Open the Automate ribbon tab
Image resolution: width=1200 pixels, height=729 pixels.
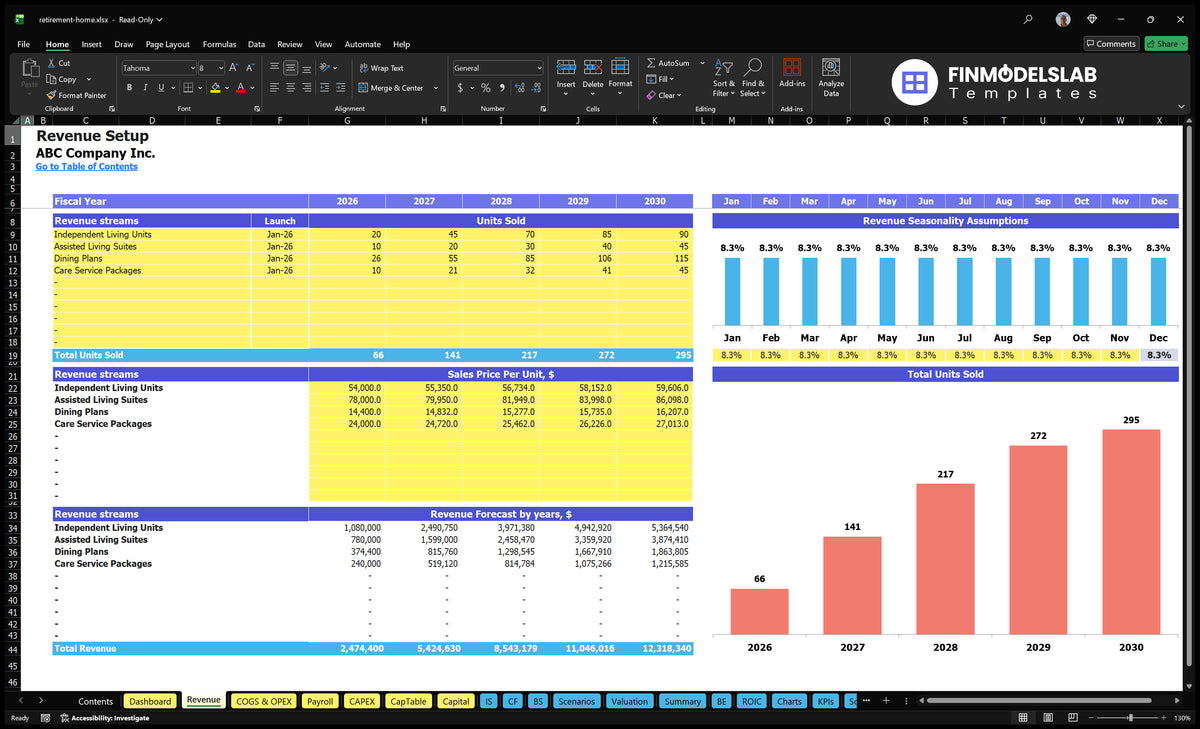362,44
